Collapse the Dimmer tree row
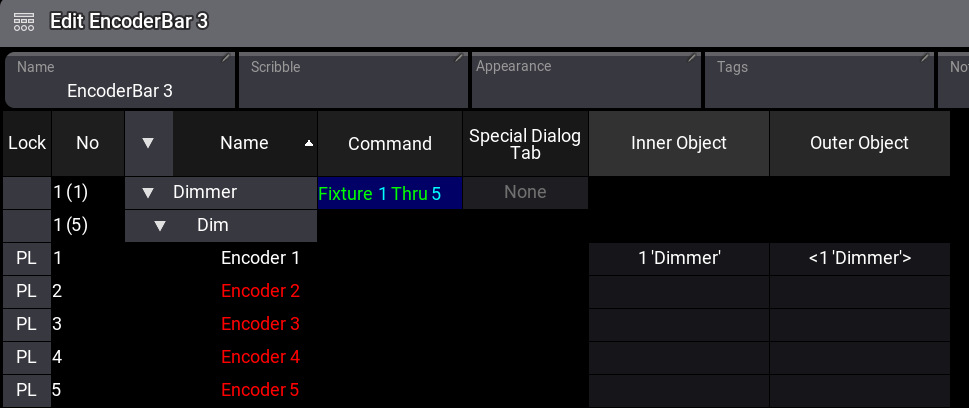 (148, 192)
